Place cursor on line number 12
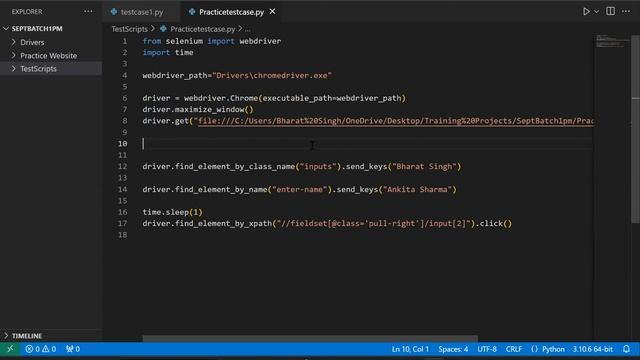 coord(122,167)
